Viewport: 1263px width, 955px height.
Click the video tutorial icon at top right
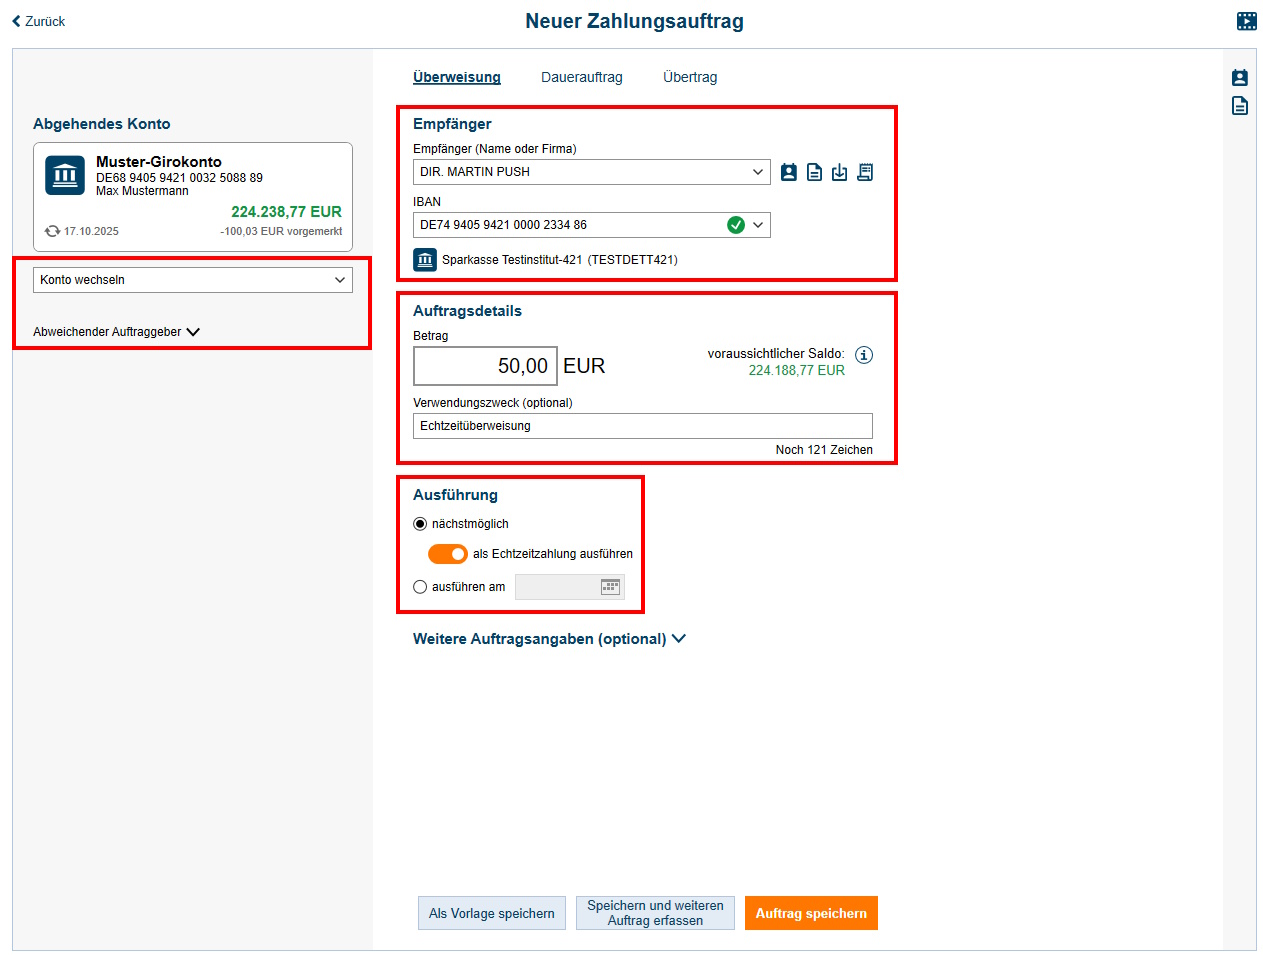coord(1246,20)
